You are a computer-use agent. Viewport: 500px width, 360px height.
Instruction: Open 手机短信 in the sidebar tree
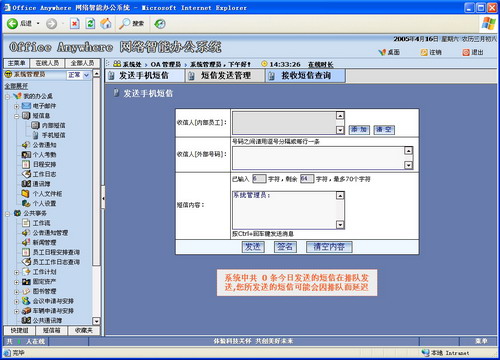tap(53, 135)
